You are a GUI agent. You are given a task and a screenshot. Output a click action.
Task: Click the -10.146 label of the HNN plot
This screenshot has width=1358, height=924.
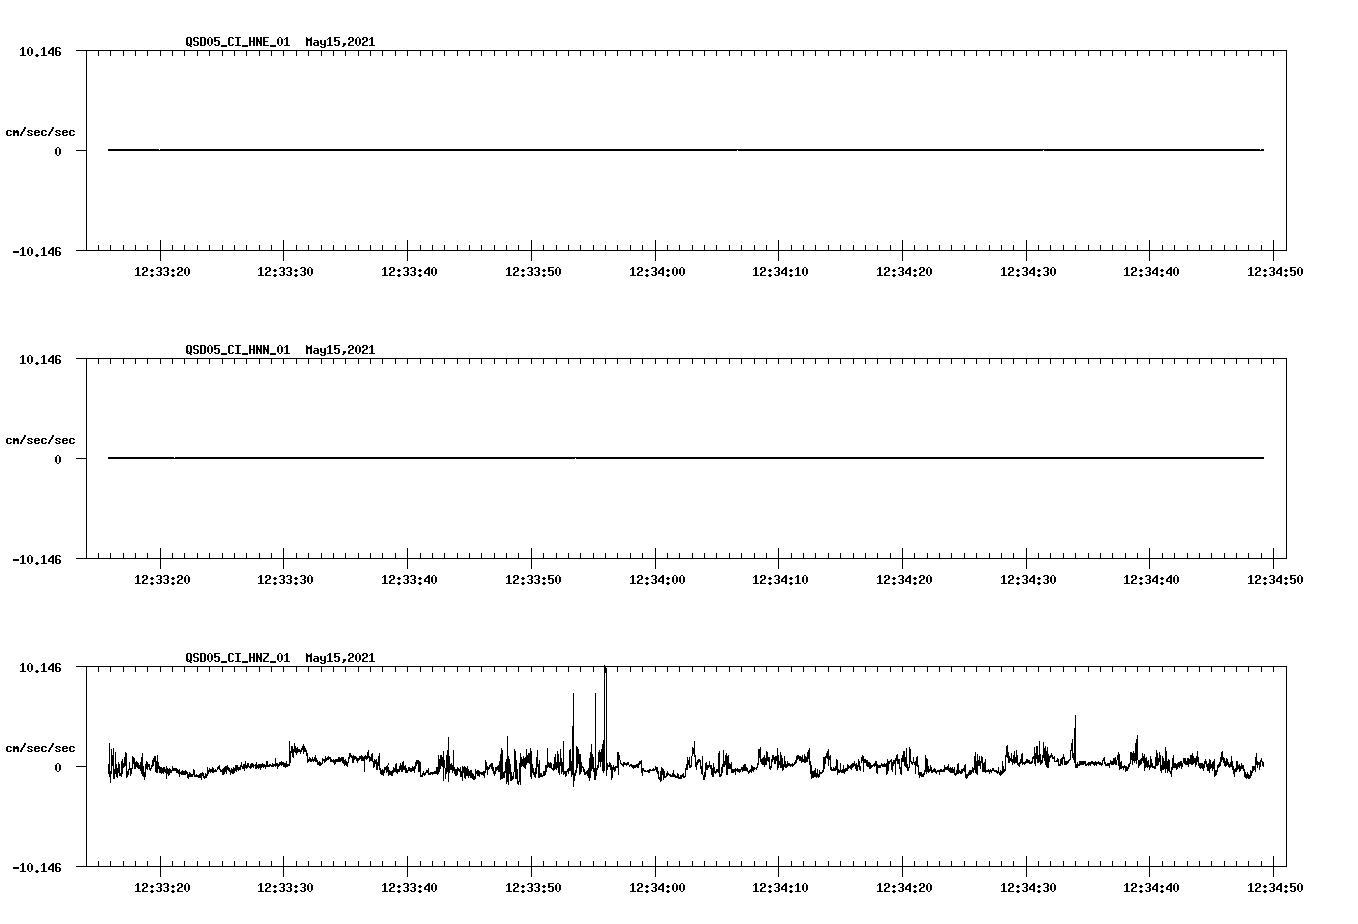(x=36, y=560)
